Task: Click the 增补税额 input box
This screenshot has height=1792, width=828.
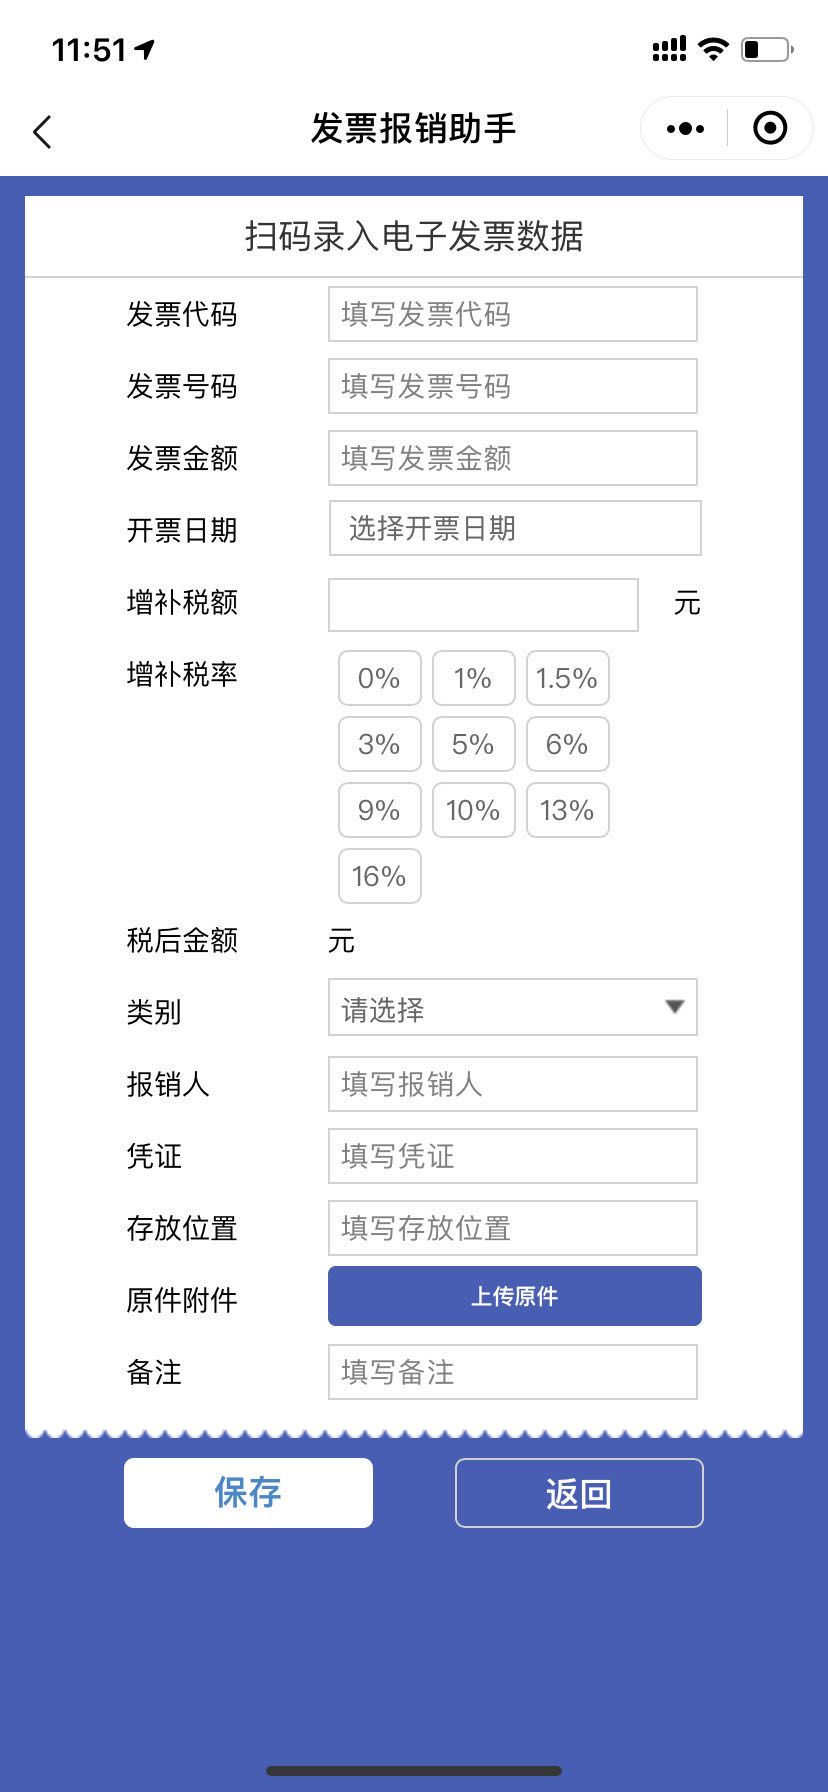Action: click(483, 604)
